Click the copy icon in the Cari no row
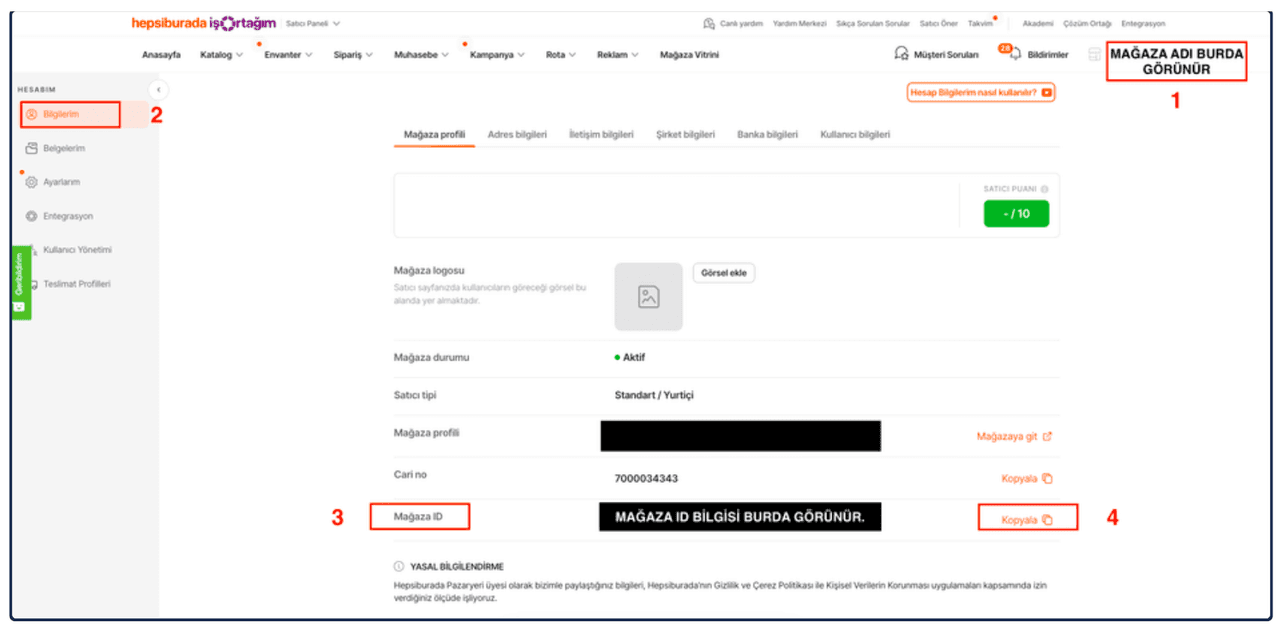 point(1047,479)
